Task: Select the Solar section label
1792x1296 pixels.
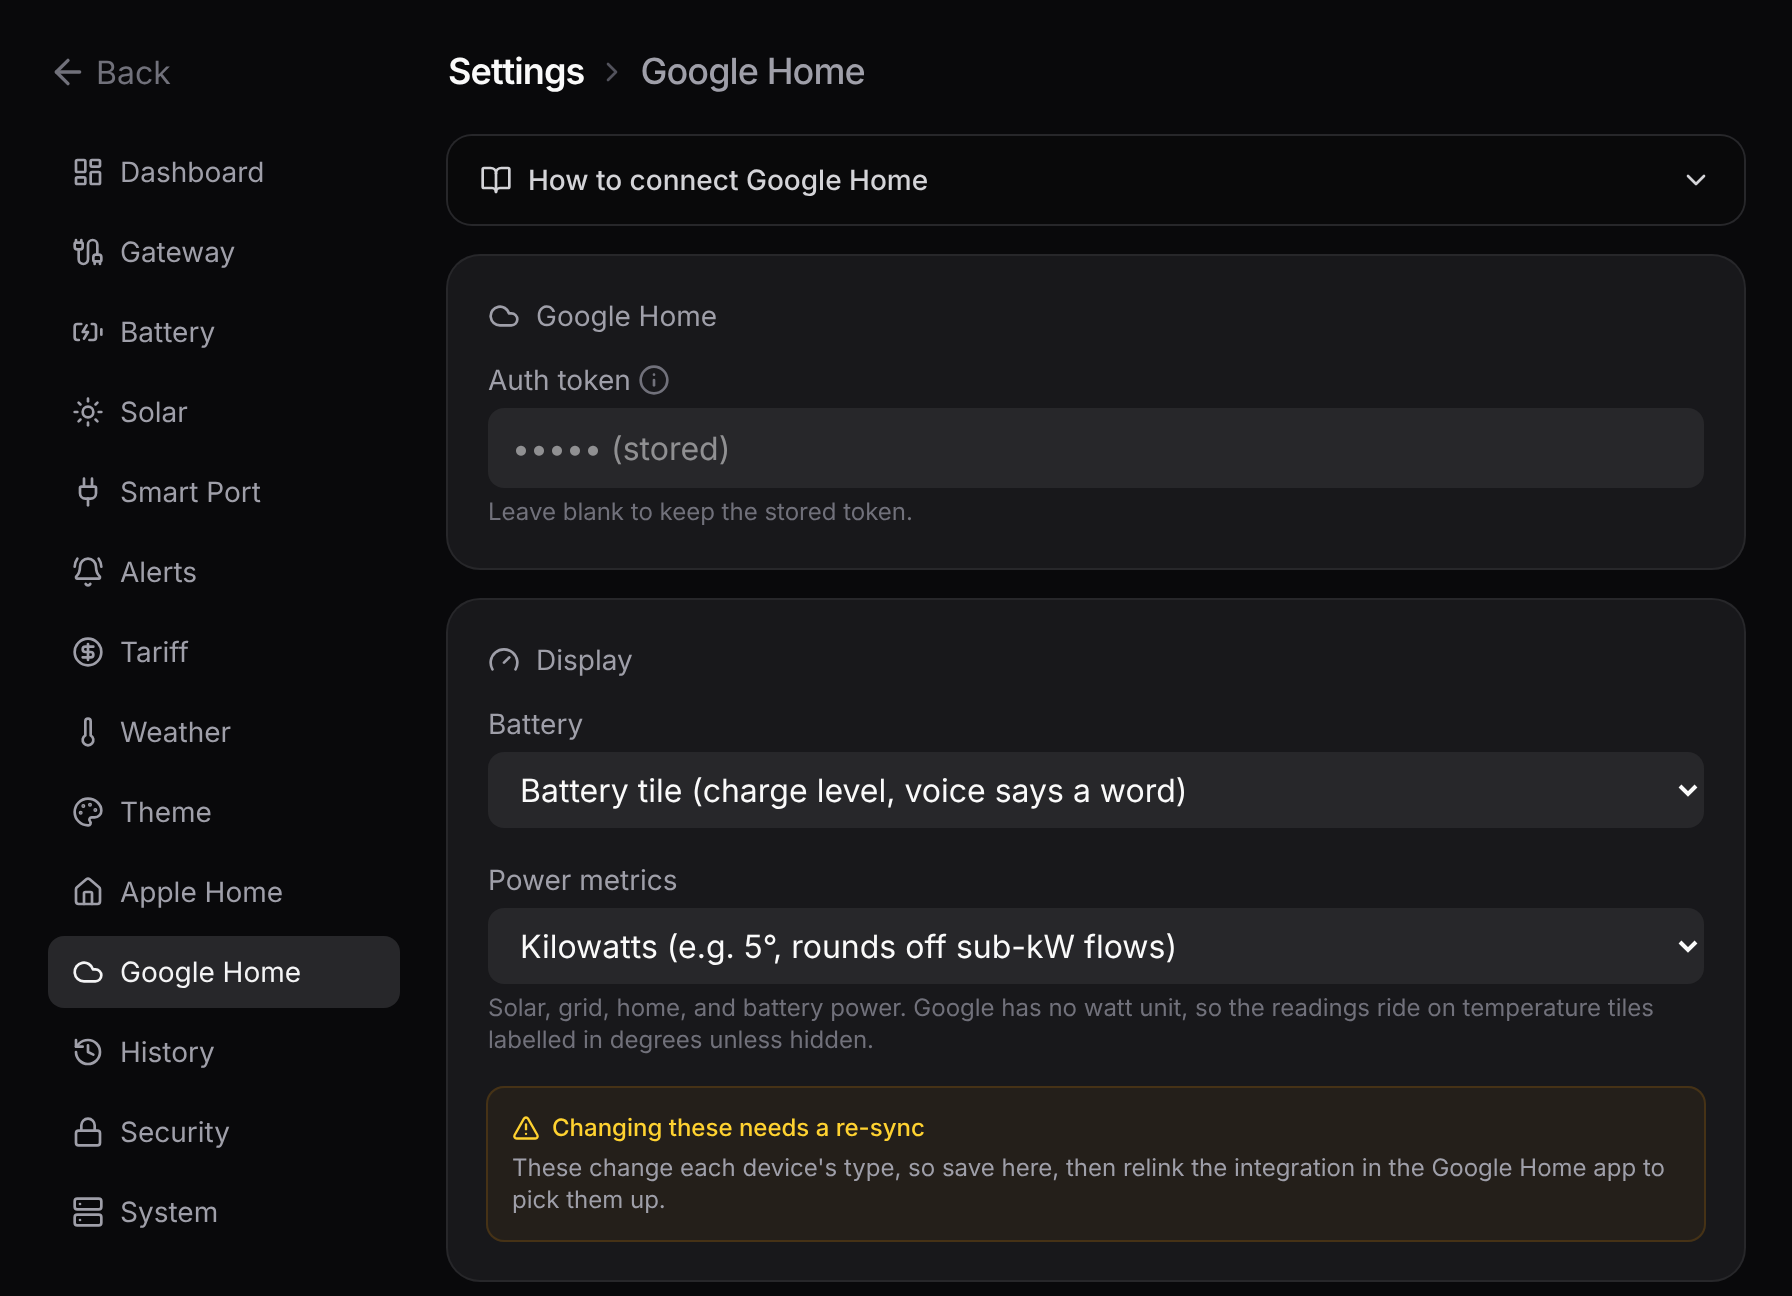Action: [x=154, y=412]
